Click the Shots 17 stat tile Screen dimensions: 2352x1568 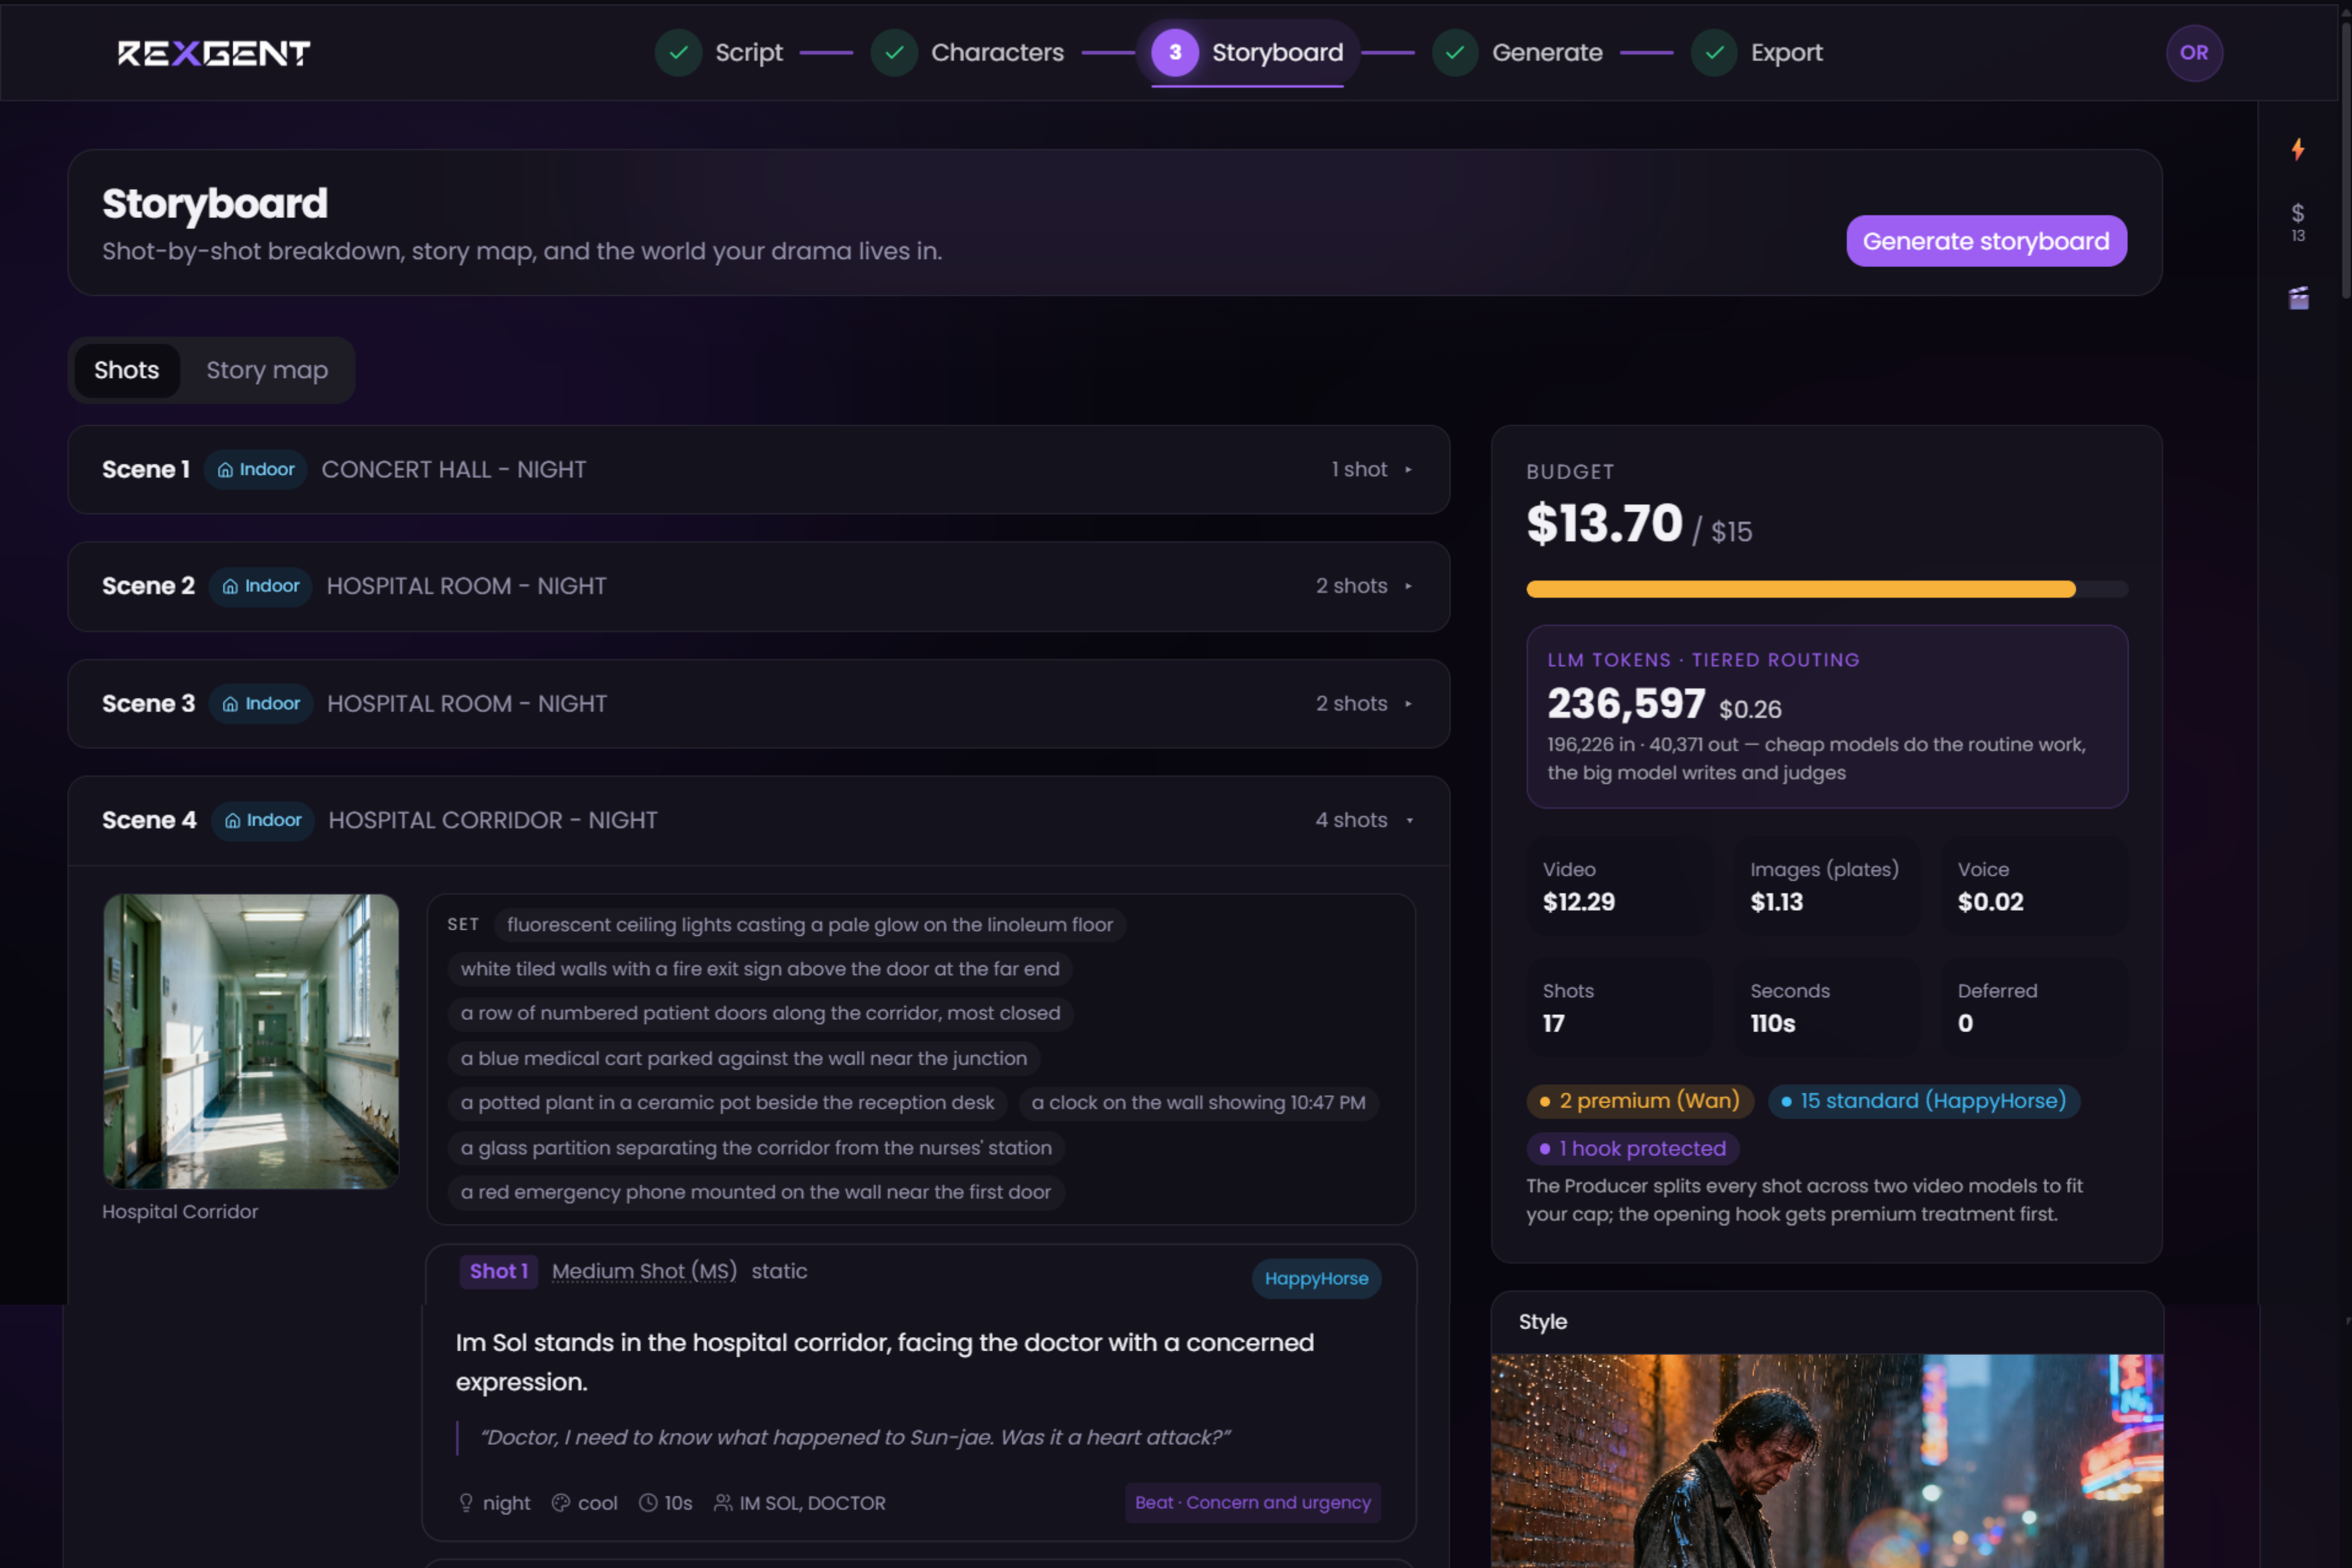[x=1619, y=1008]
